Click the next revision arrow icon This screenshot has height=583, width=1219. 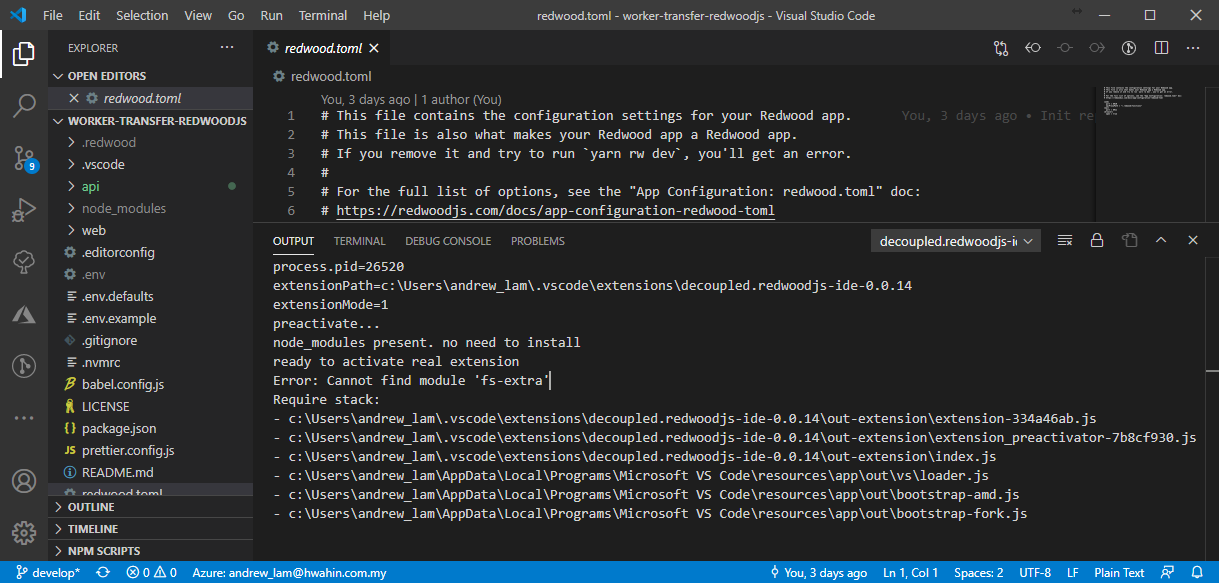(1097, 48)
